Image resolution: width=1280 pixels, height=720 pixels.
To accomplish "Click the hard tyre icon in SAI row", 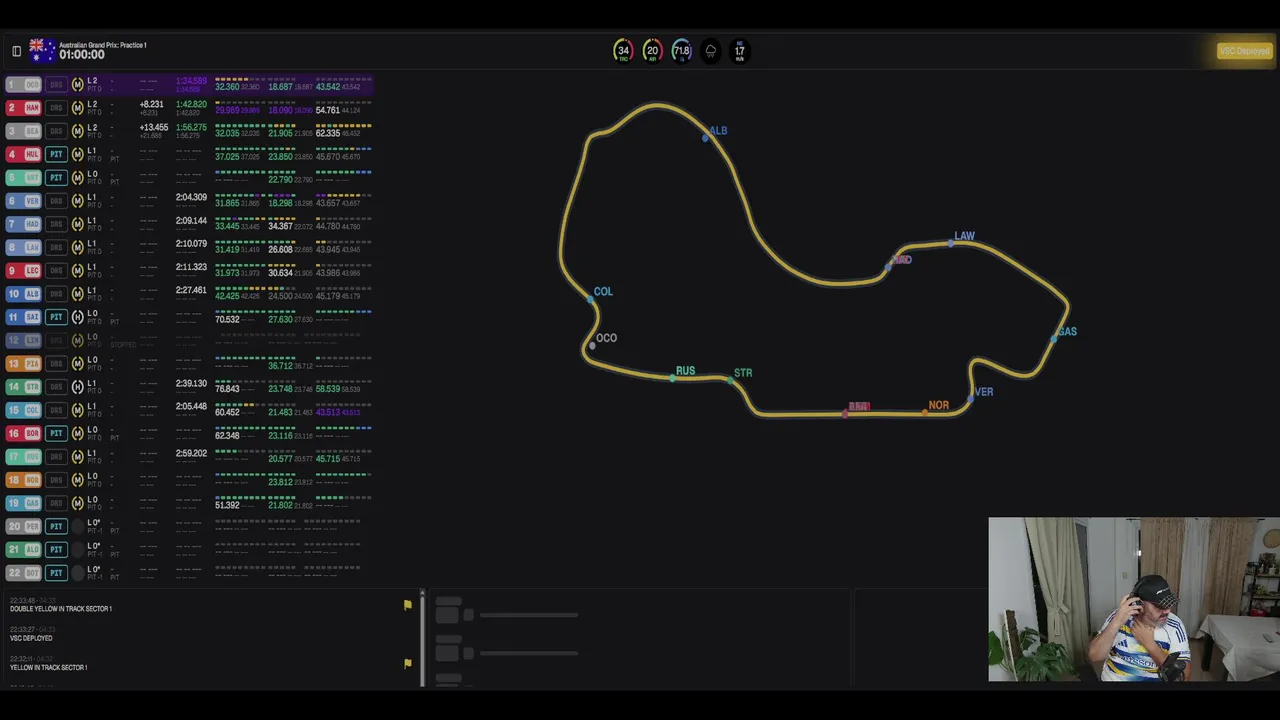I will (x=78, y=317).
